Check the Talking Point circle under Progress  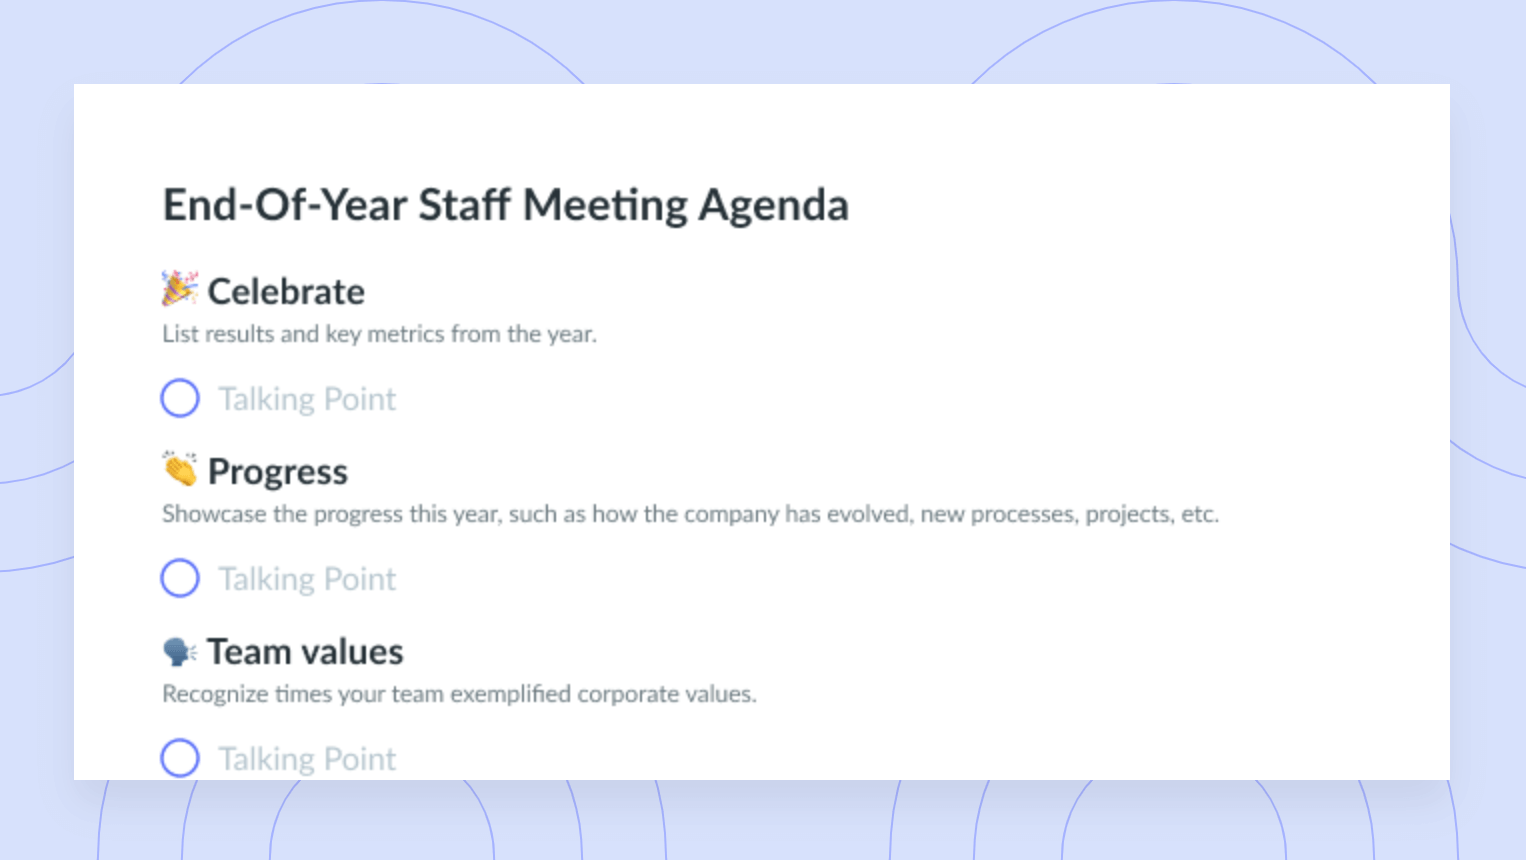tap(180, 578)
